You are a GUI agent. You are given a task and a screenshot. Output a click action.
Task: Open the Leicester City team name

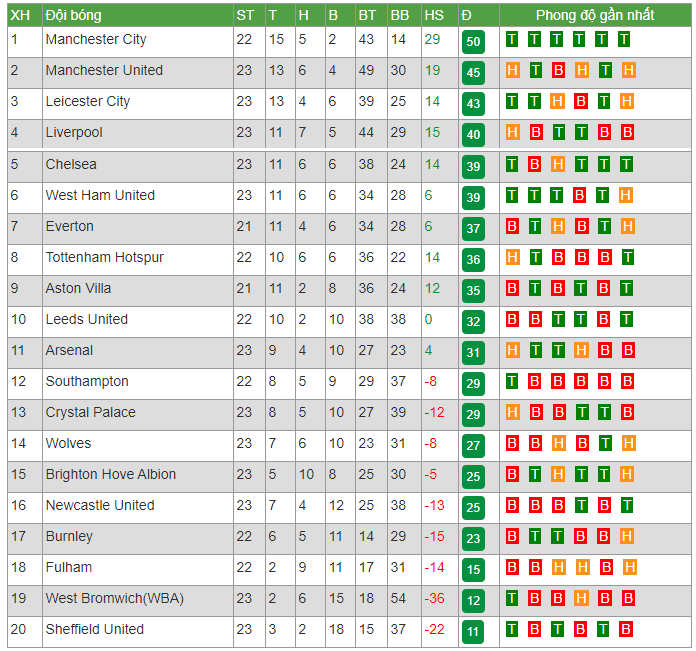(x=88, y=101)
